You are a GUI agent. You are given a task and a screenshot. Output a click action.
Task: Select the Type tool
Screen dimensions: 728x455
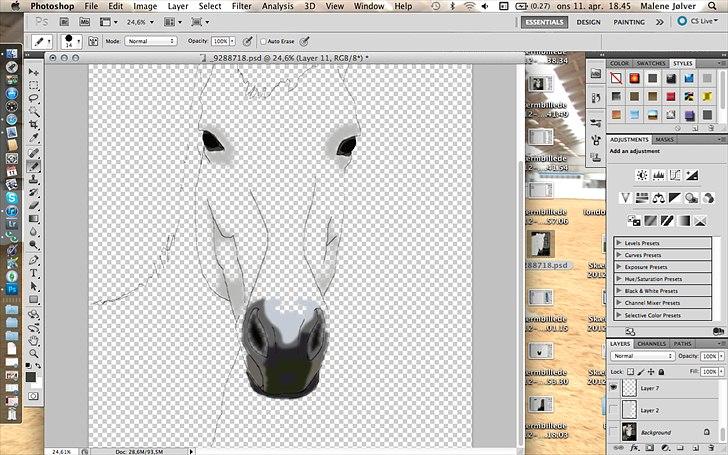(33, 272)
